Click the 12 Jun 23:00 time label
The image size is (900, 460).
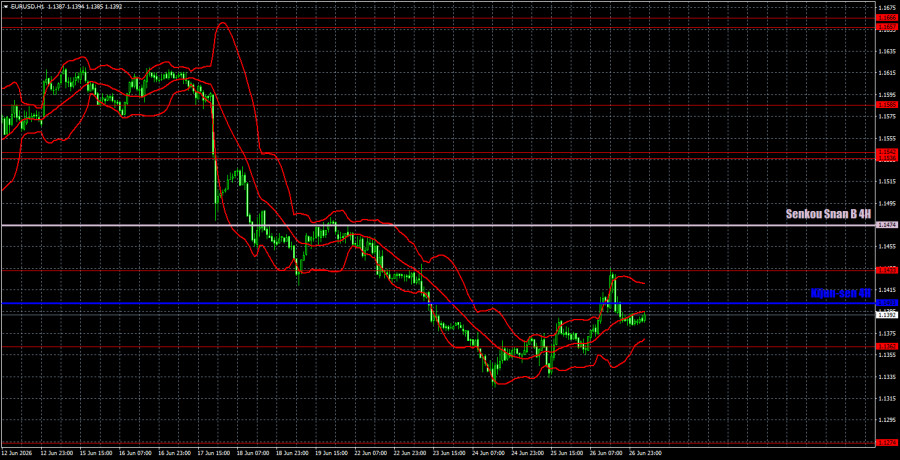pyautogui.click(x=56, y=453)
